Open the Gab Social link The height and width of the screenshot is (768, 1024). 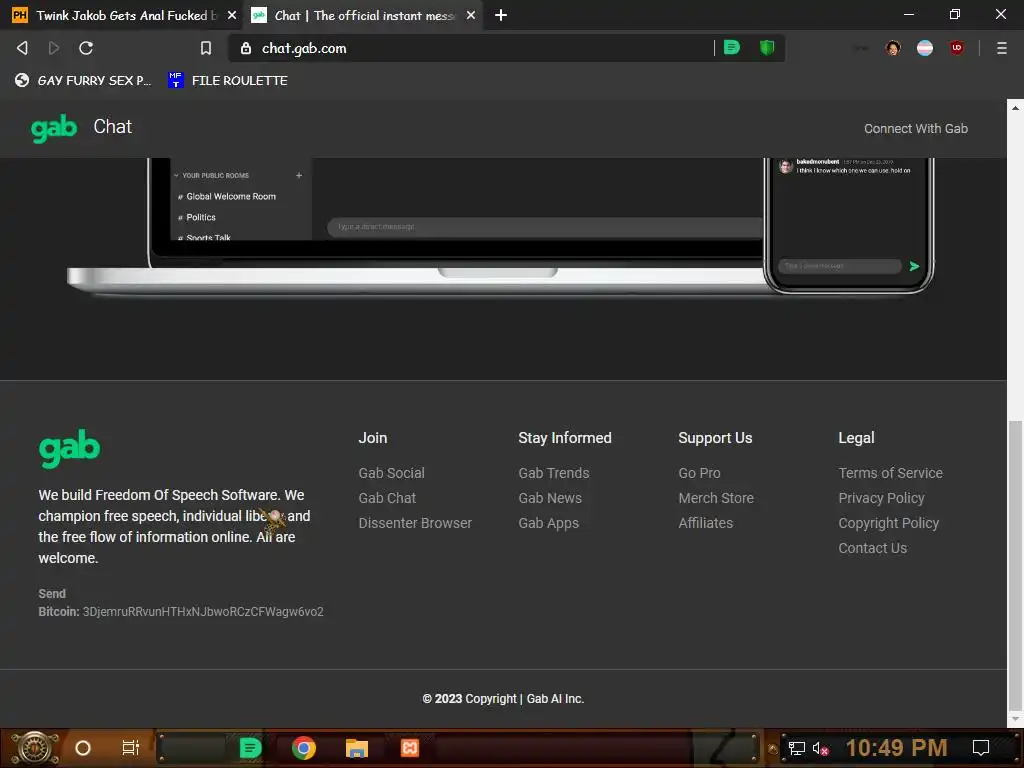(x=391, y=473)
